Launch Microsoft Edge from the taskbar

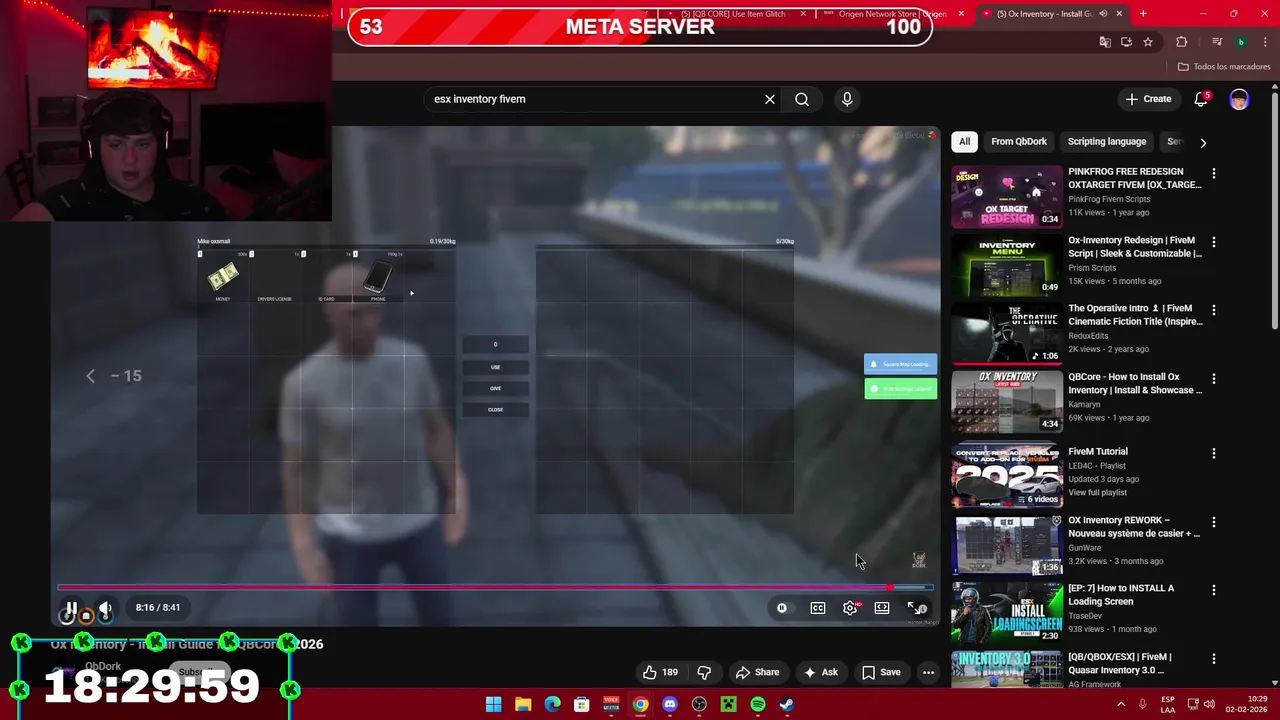(x=552, y=705)
